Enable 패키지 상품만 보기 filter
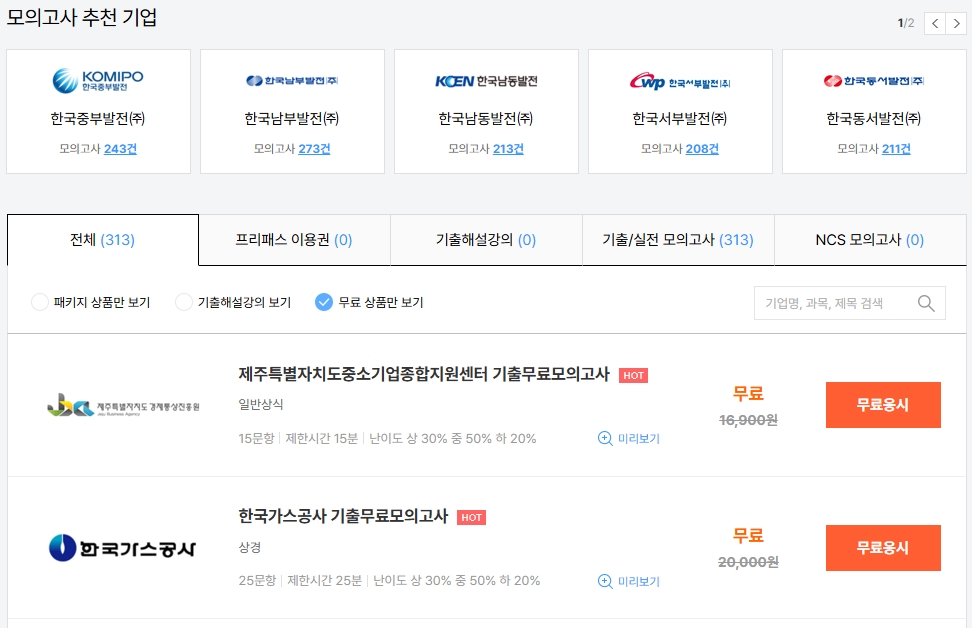Viewport: 972px width, 628px height. click(x=40, y=302)
